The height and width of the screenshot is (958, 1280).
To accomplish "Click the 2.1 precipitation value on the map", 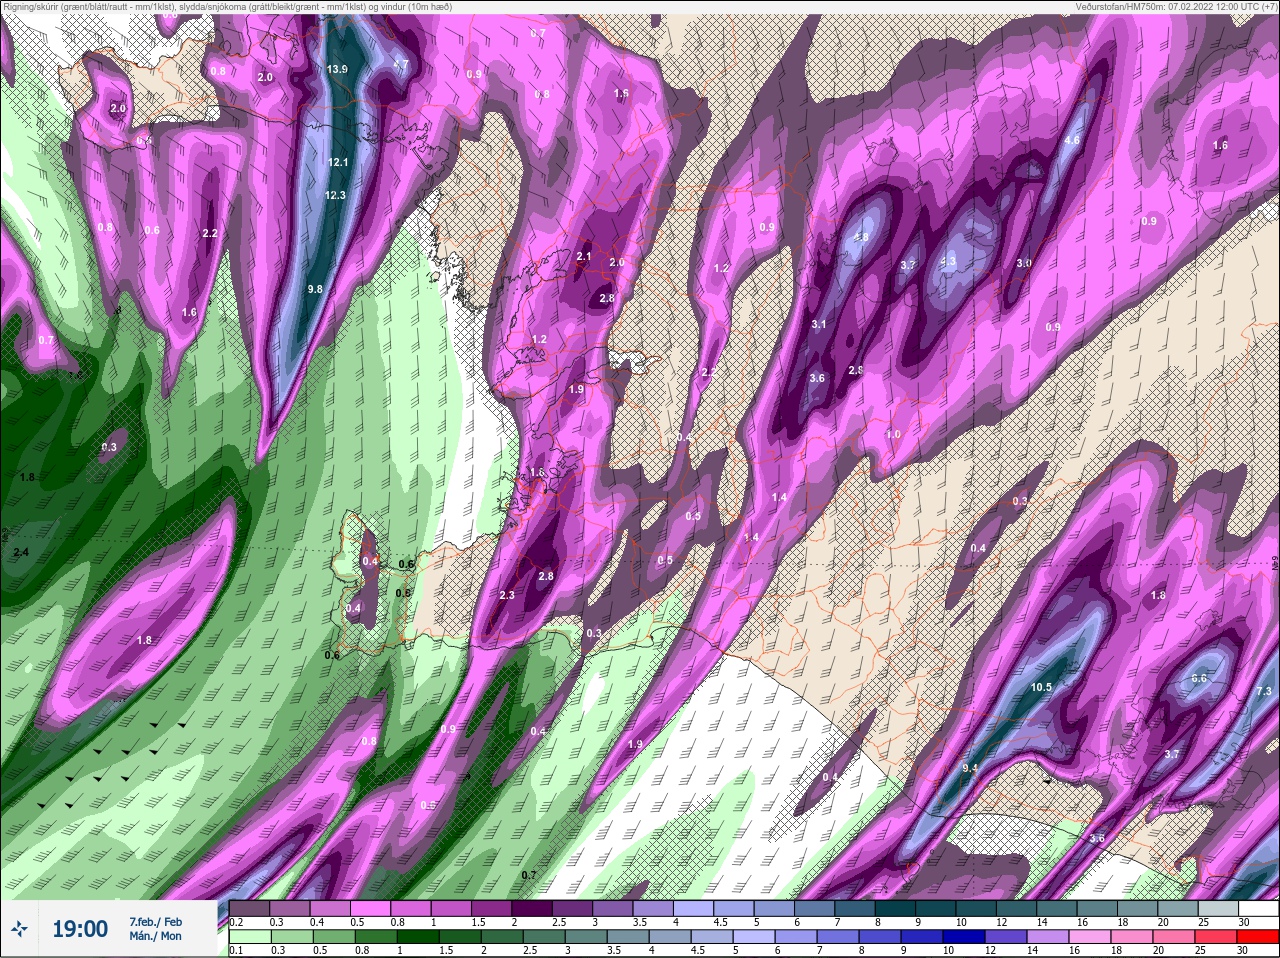I will tap(585, 257).
